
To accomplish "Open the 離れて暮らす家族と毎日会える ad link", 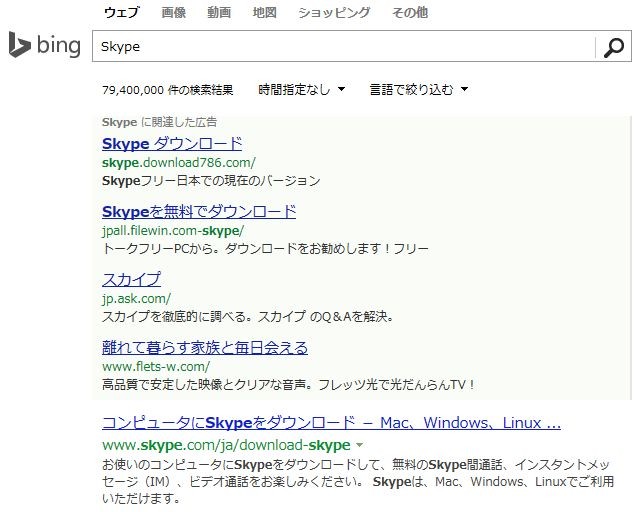I will click(205, 347).
